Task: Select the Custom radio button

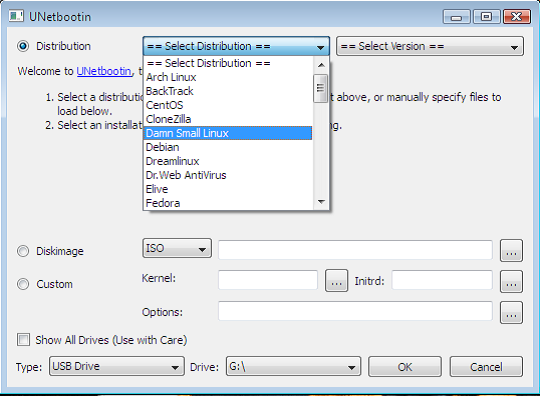Action: 23,284
